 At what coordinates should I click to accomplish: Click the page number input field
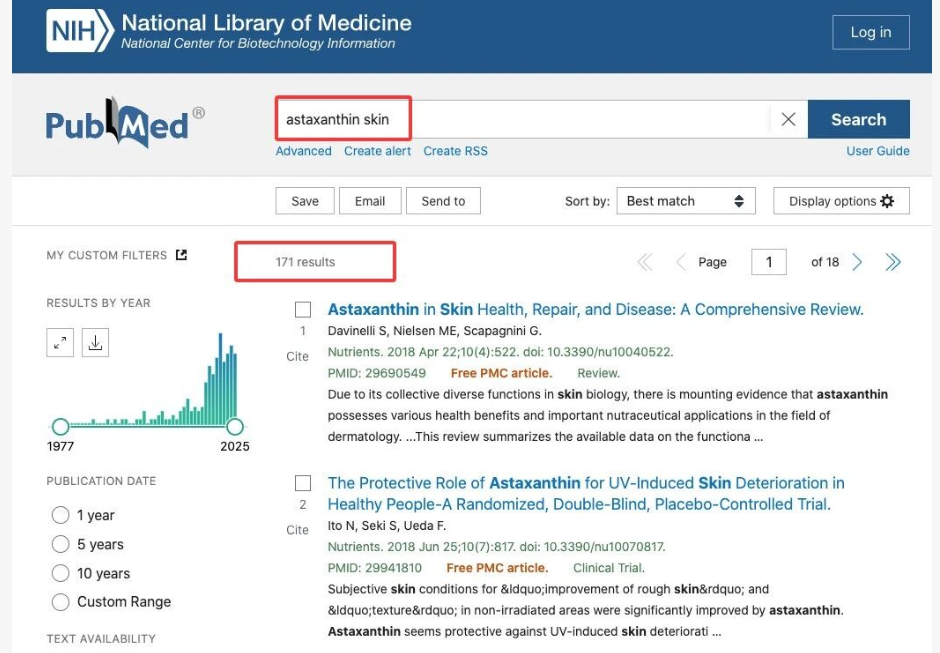[768, 262]
